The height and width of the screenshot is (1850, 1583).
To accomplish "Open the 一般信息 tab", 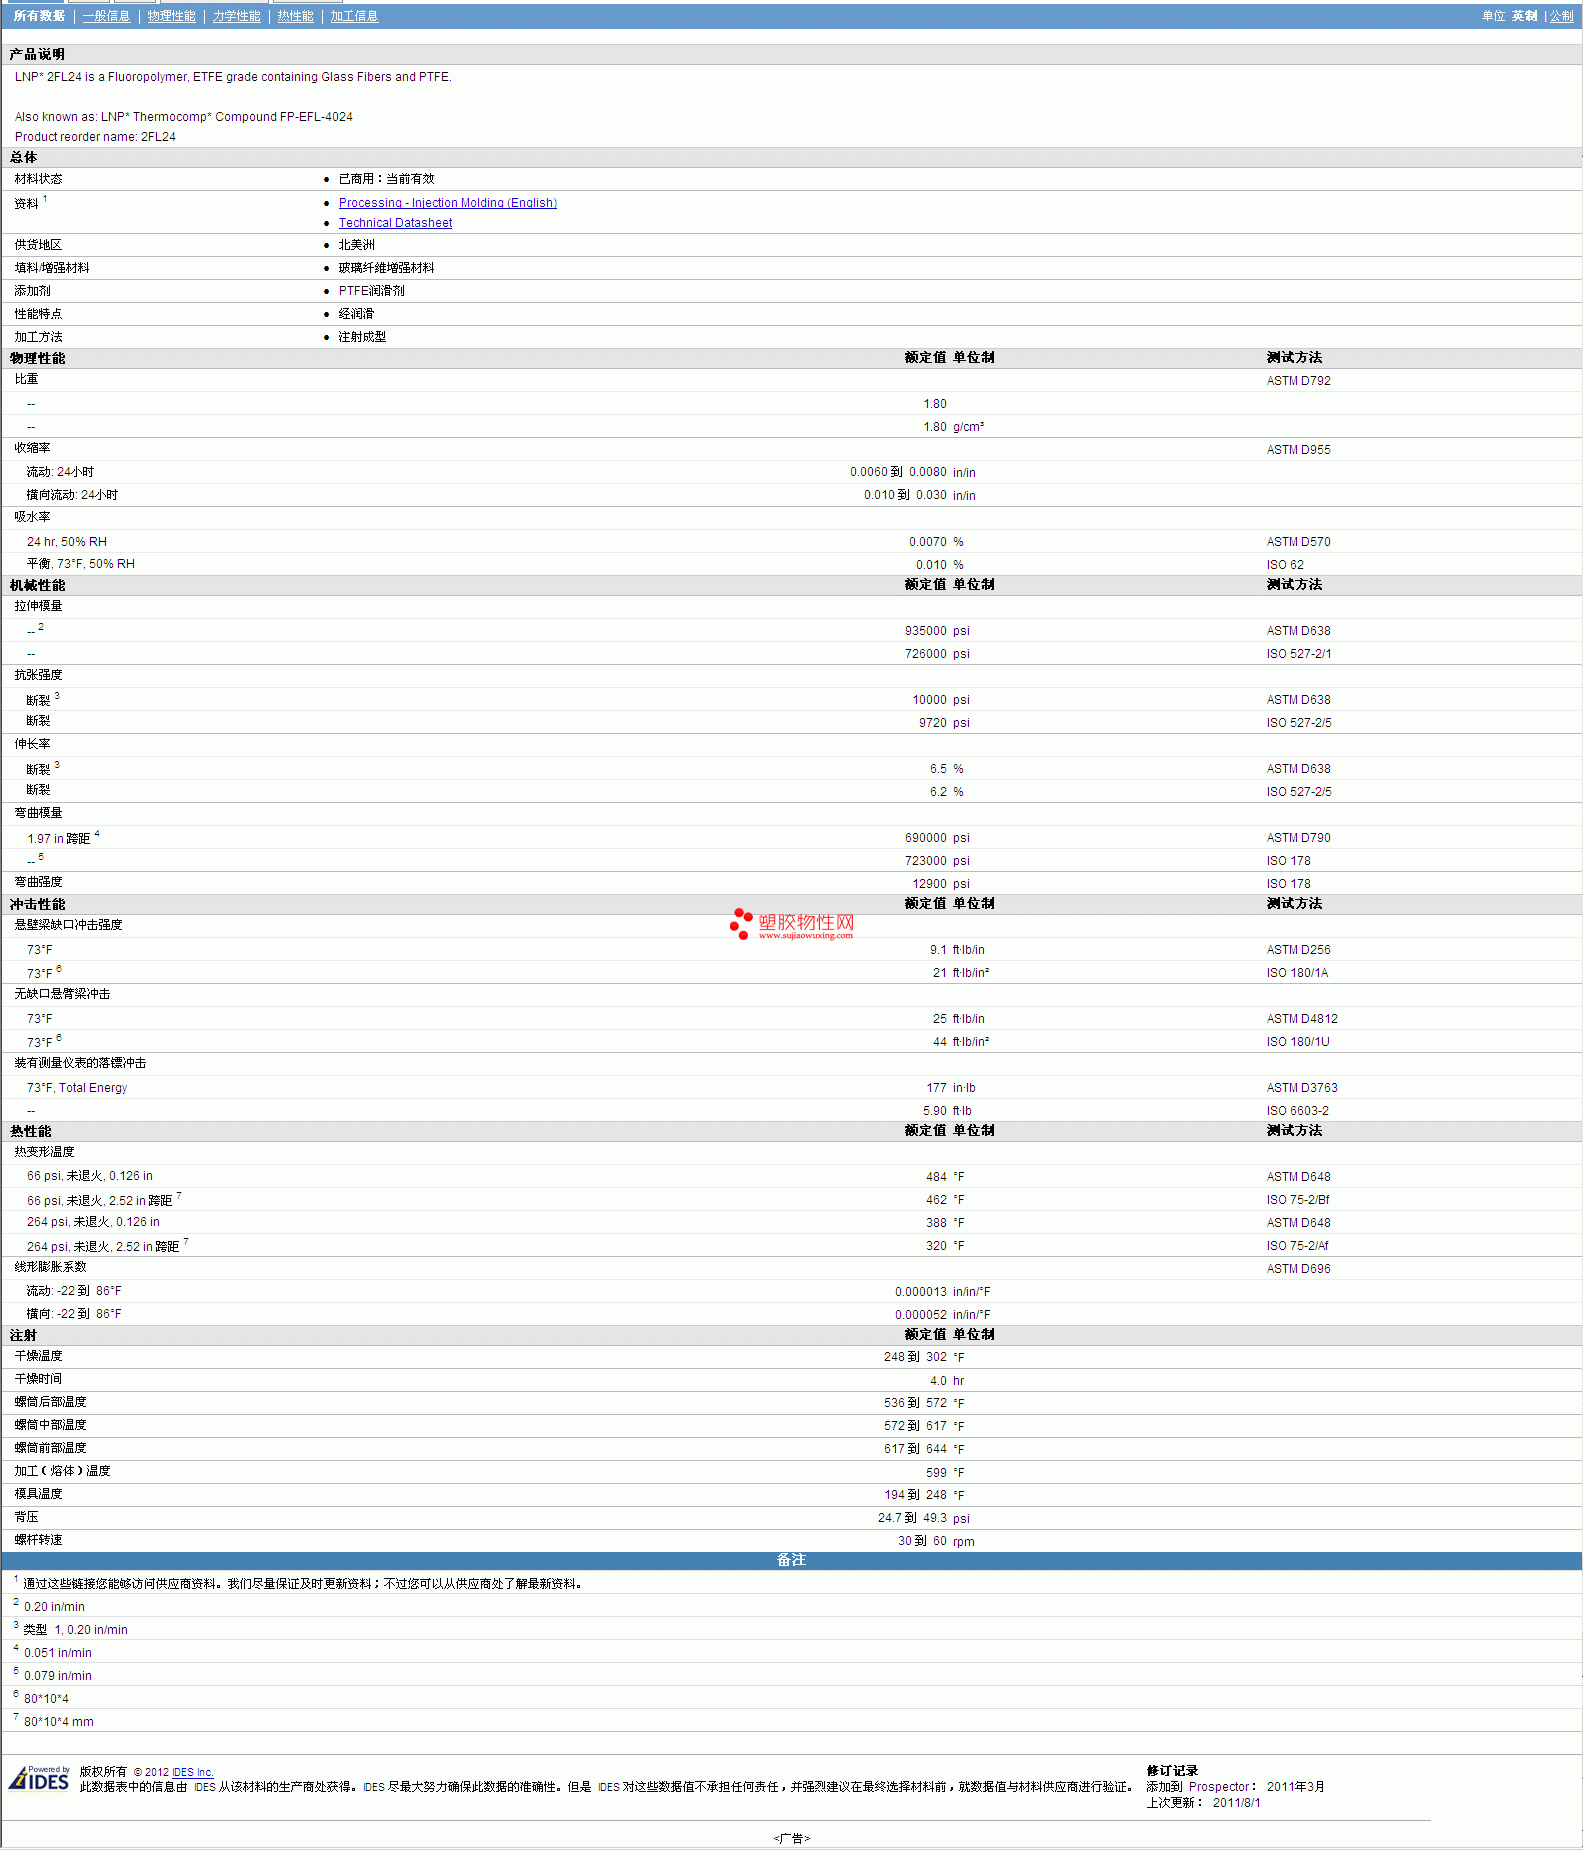I will click(106, 16).
